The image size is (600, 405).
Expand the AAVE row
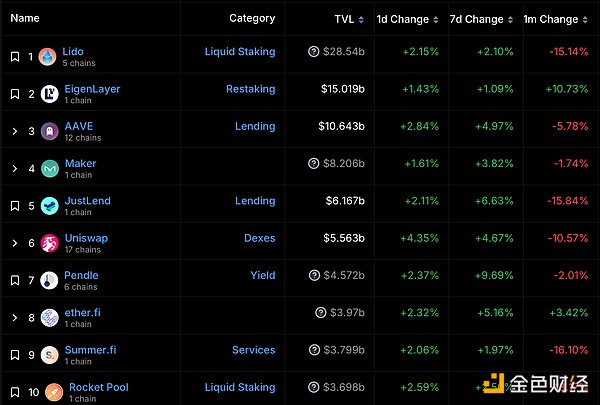15,131
